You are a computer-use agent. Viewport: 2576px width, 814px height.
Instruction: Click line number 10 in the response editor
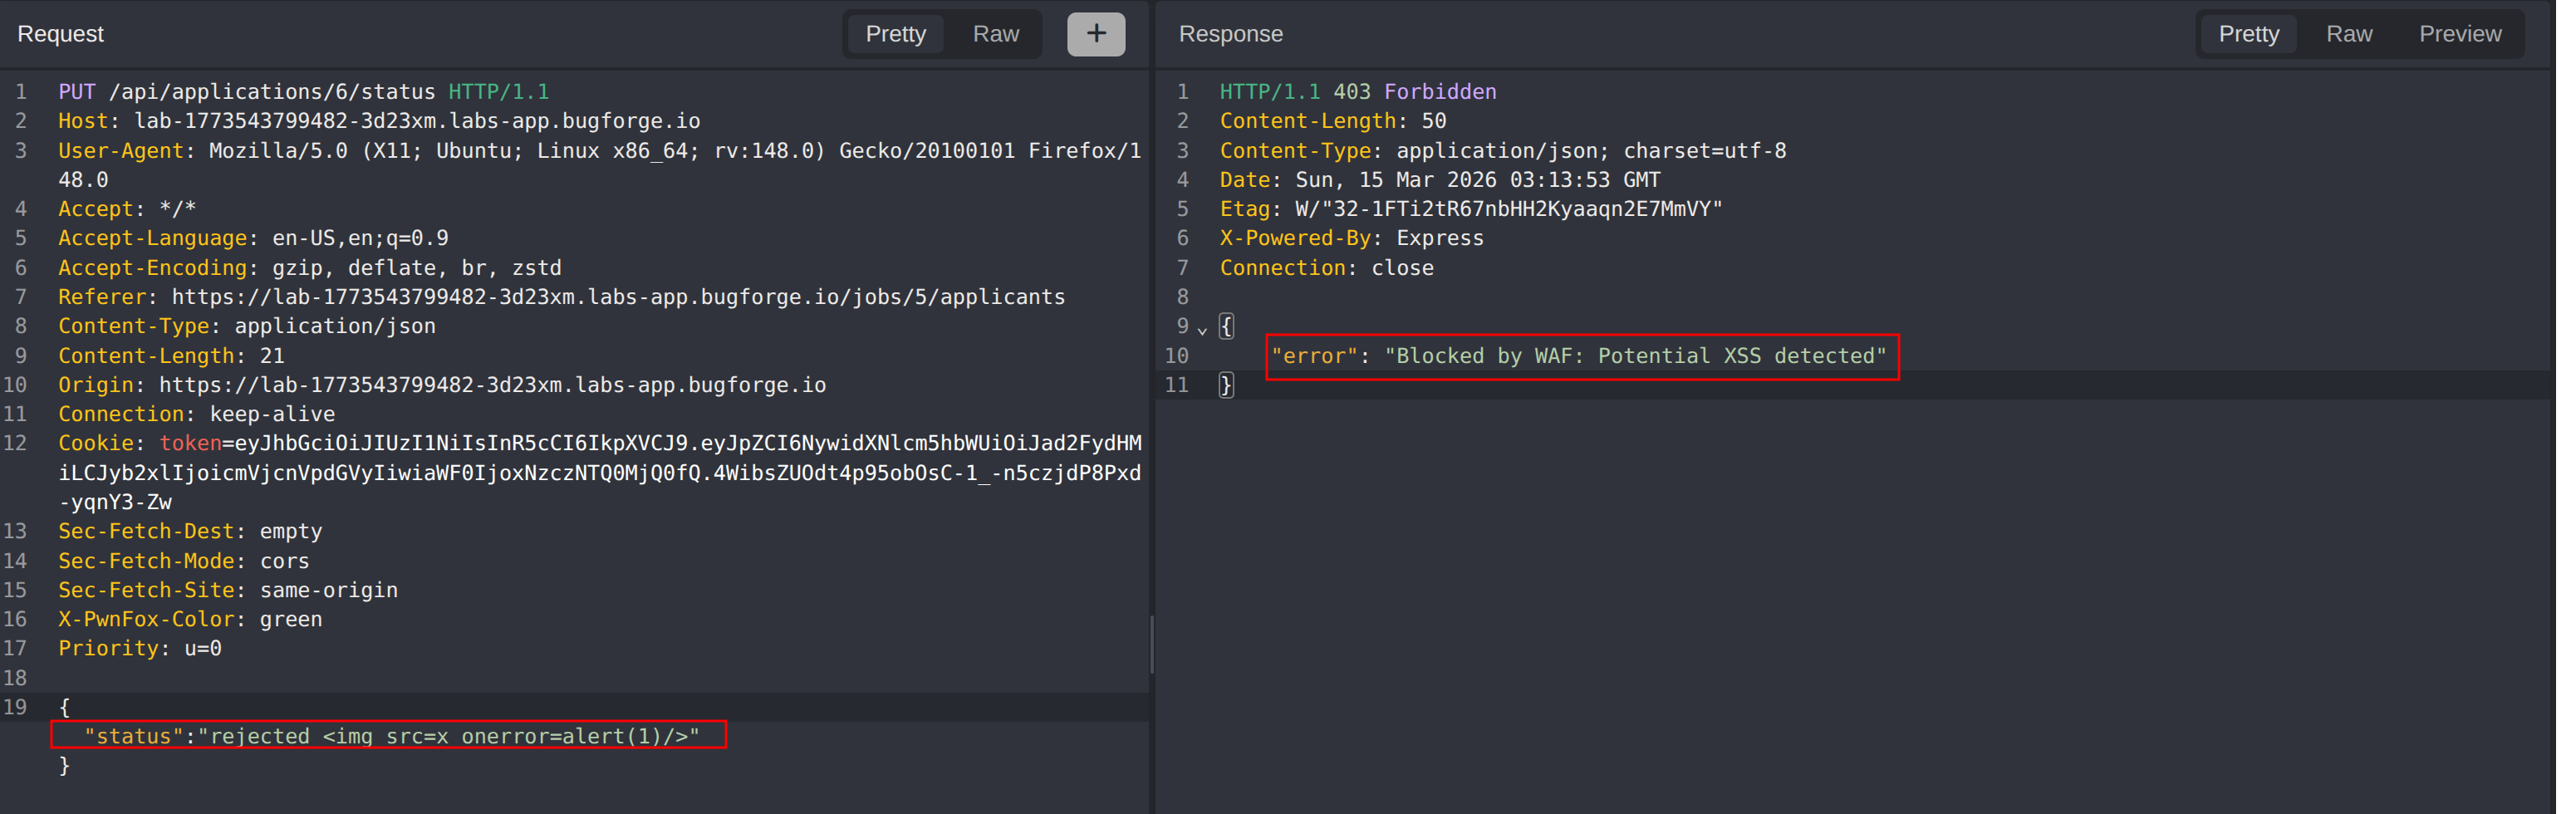1177,356
